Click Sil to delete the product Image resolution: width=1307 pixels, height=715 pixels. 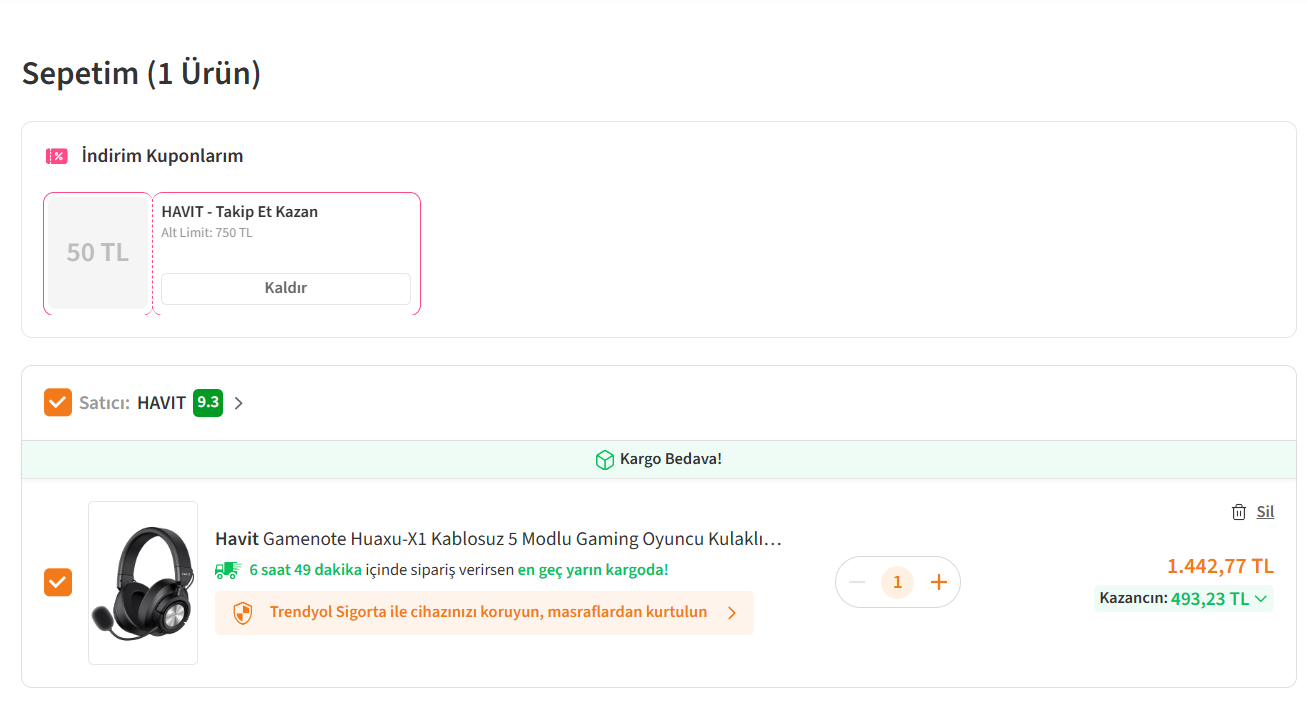[1265, 512]
